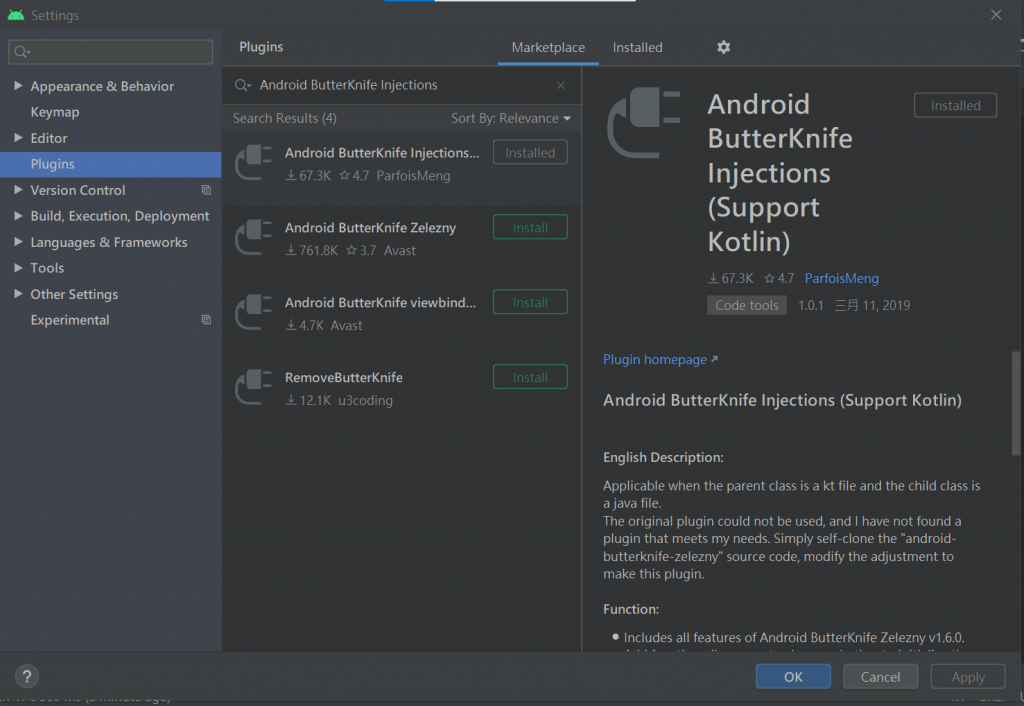The height and width of the screenshot is (706, 1024).
Task: Click the Code tools tag
Action: click(x=746, y=305)
